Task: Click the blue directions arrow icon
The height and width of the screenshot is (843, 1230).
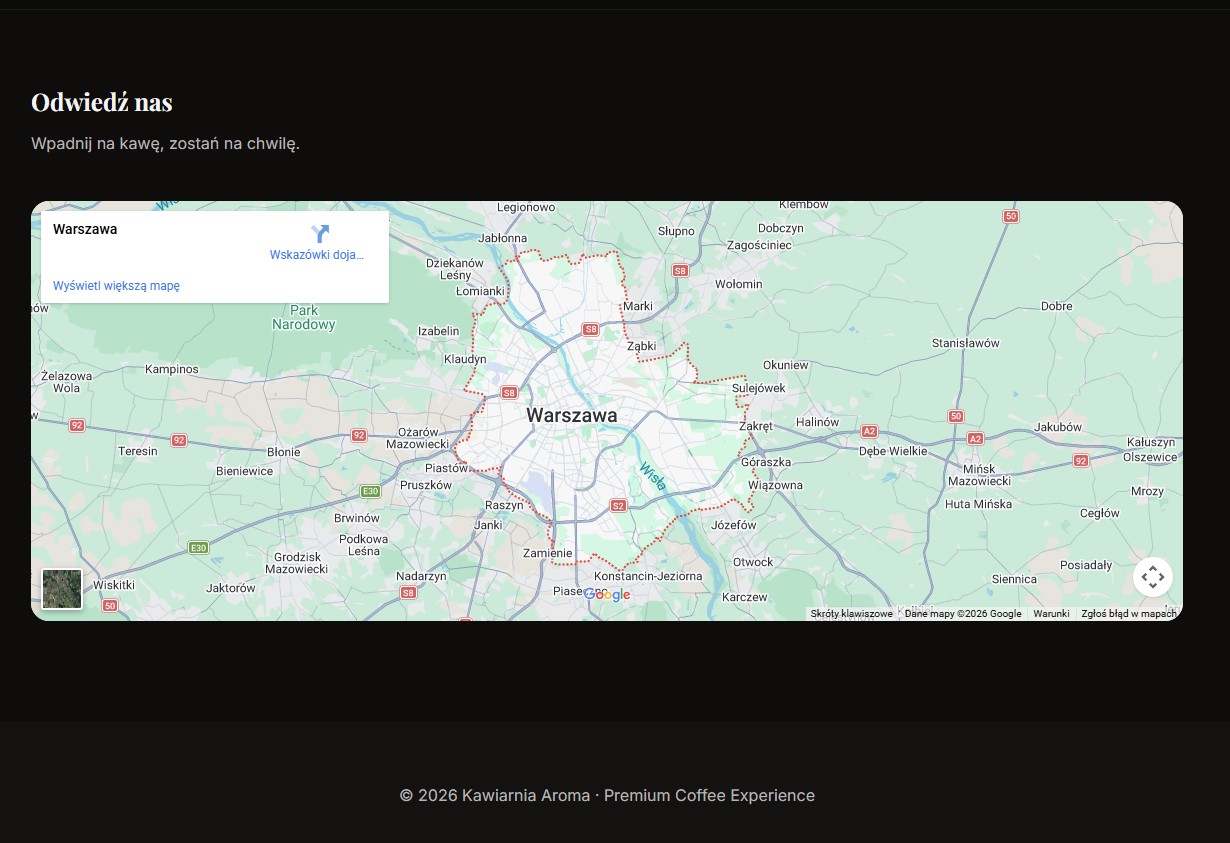Action: coord(319,234)
